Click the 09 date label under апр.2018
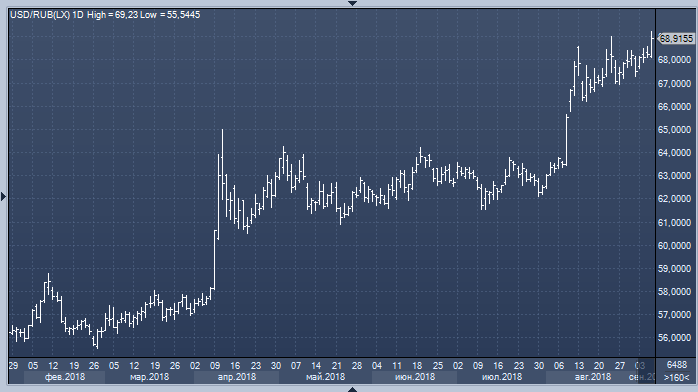 coord(215,366)
